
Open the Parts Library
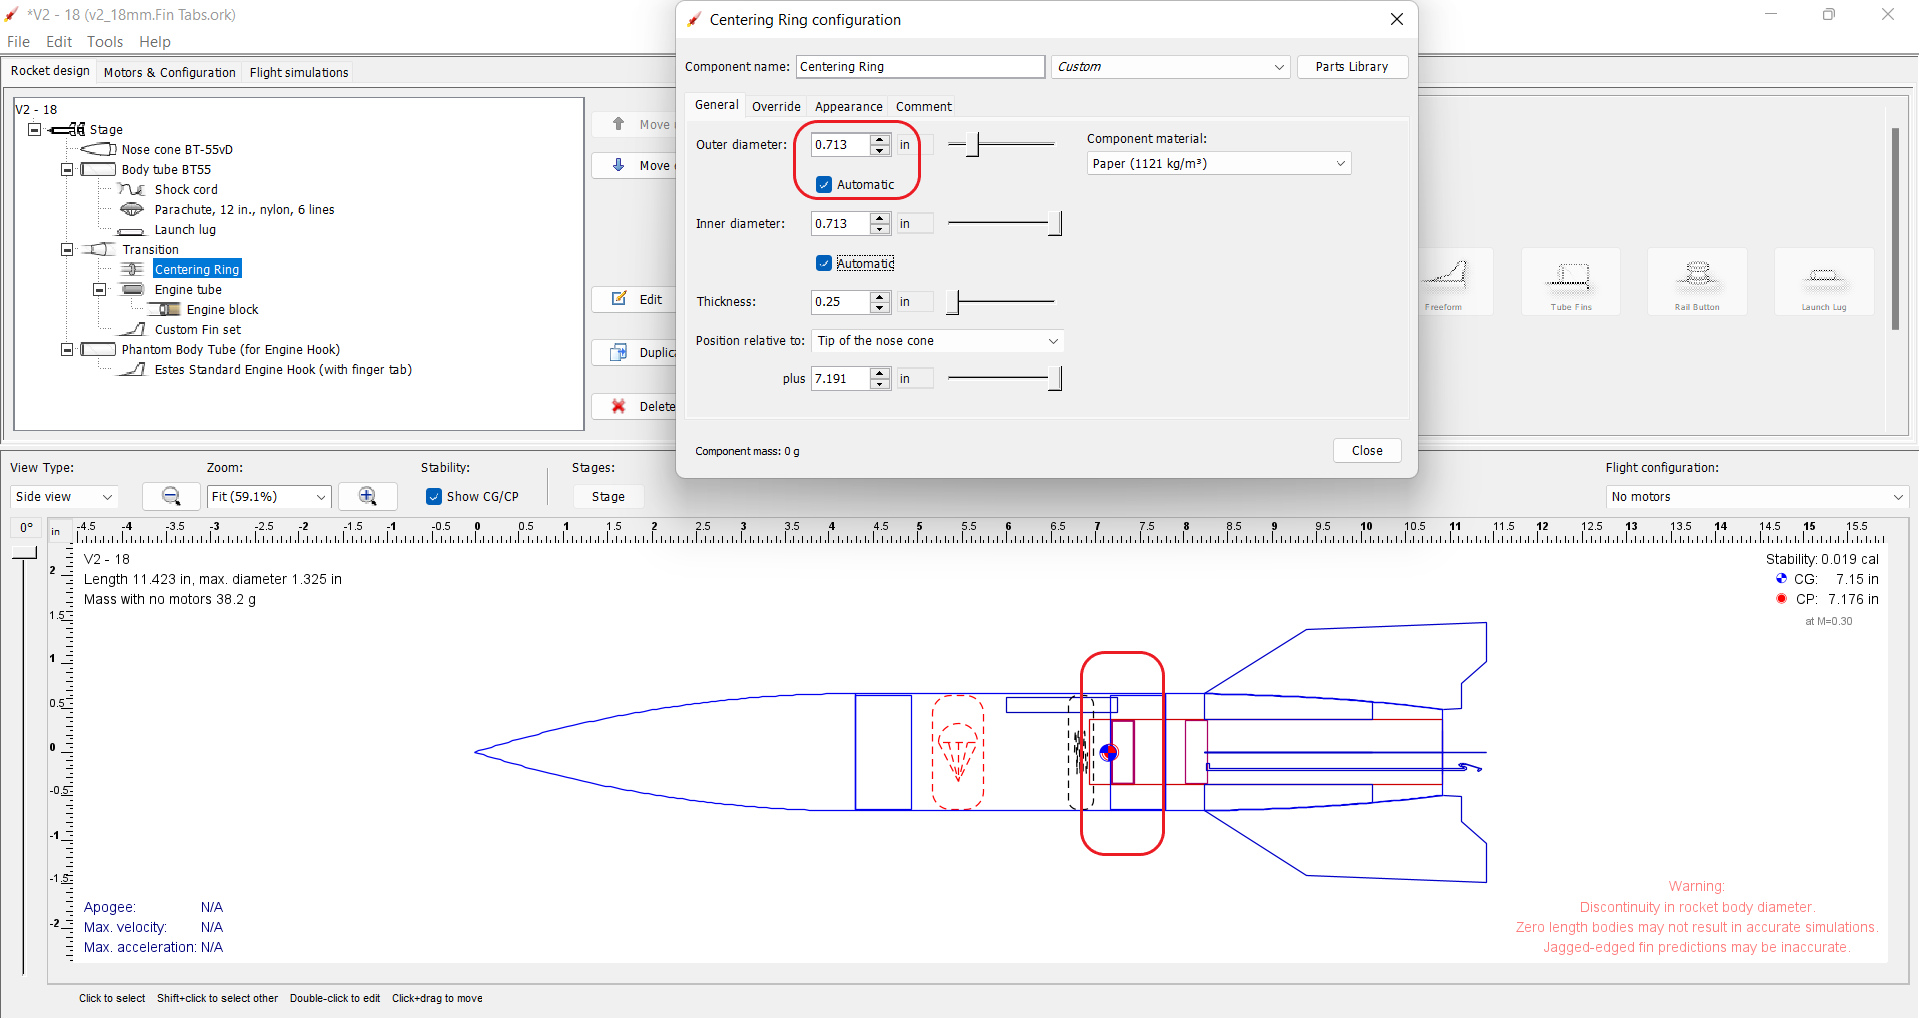coord(1352,66)
